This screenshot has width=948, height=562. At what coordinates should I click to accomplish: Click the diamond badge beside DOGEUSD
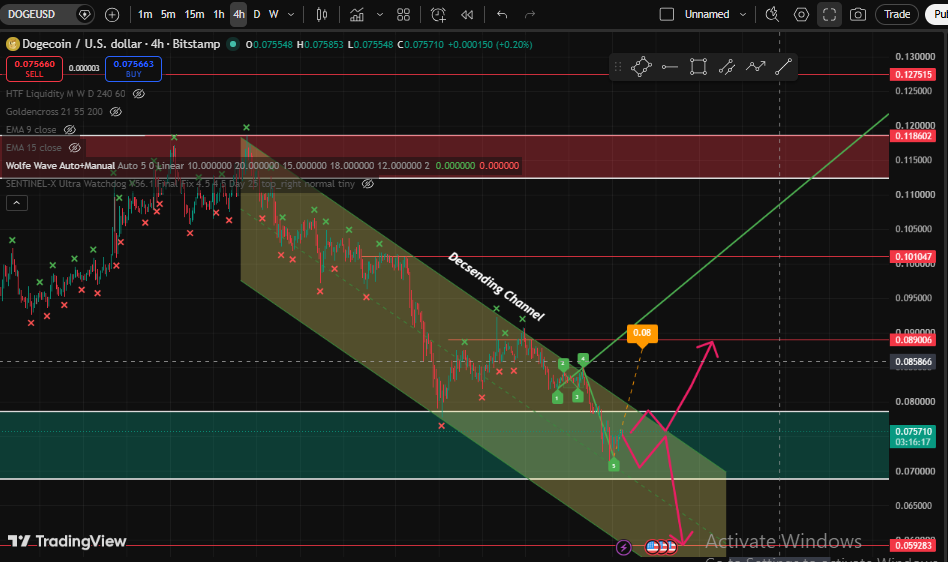click(x=85, y=15)
